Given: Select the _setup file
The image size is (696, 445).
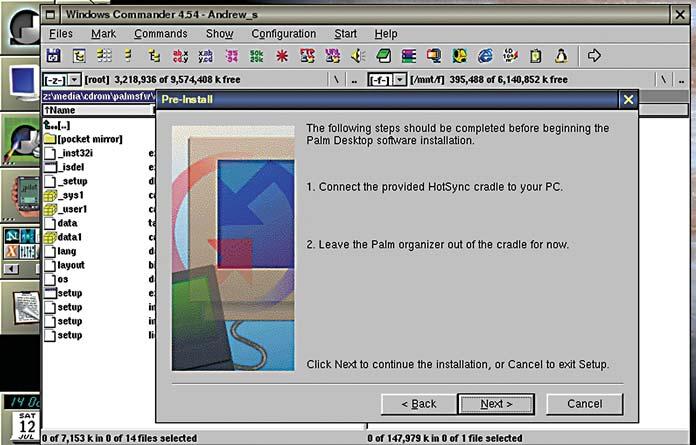Looking at the screenshot, I should [66, 181].
